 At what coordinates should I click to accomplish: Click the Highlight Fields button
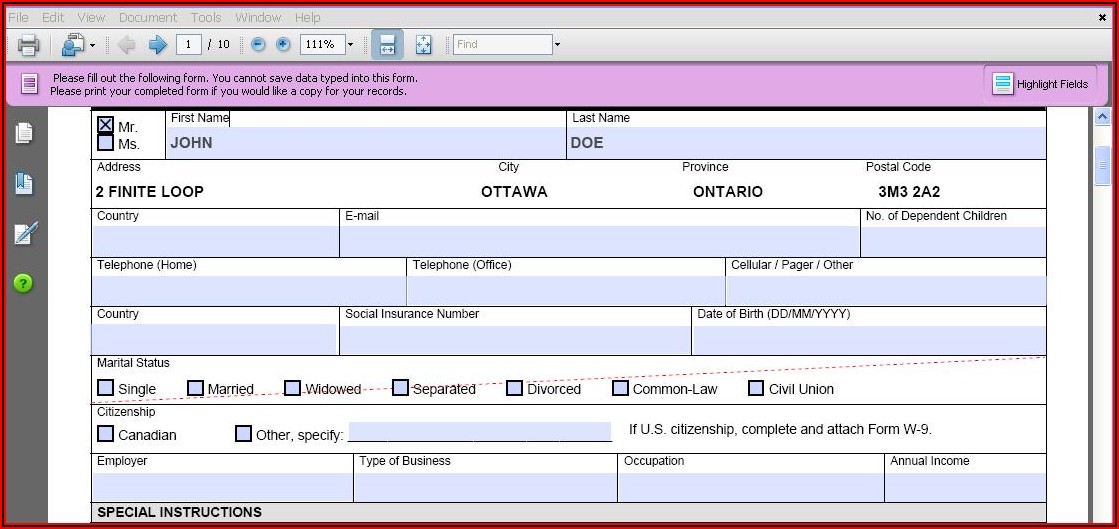tap(1041, 84)
